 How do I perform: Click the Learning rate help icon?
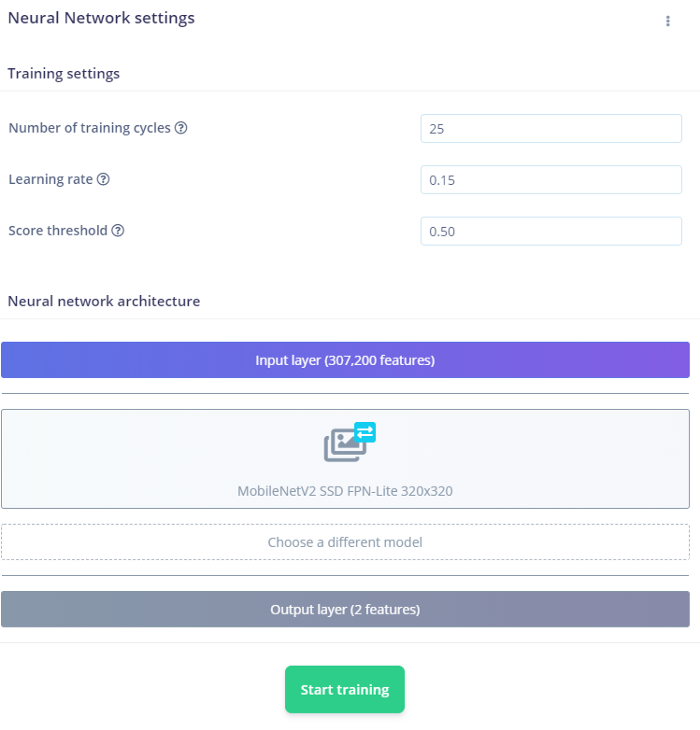point(103,180)
